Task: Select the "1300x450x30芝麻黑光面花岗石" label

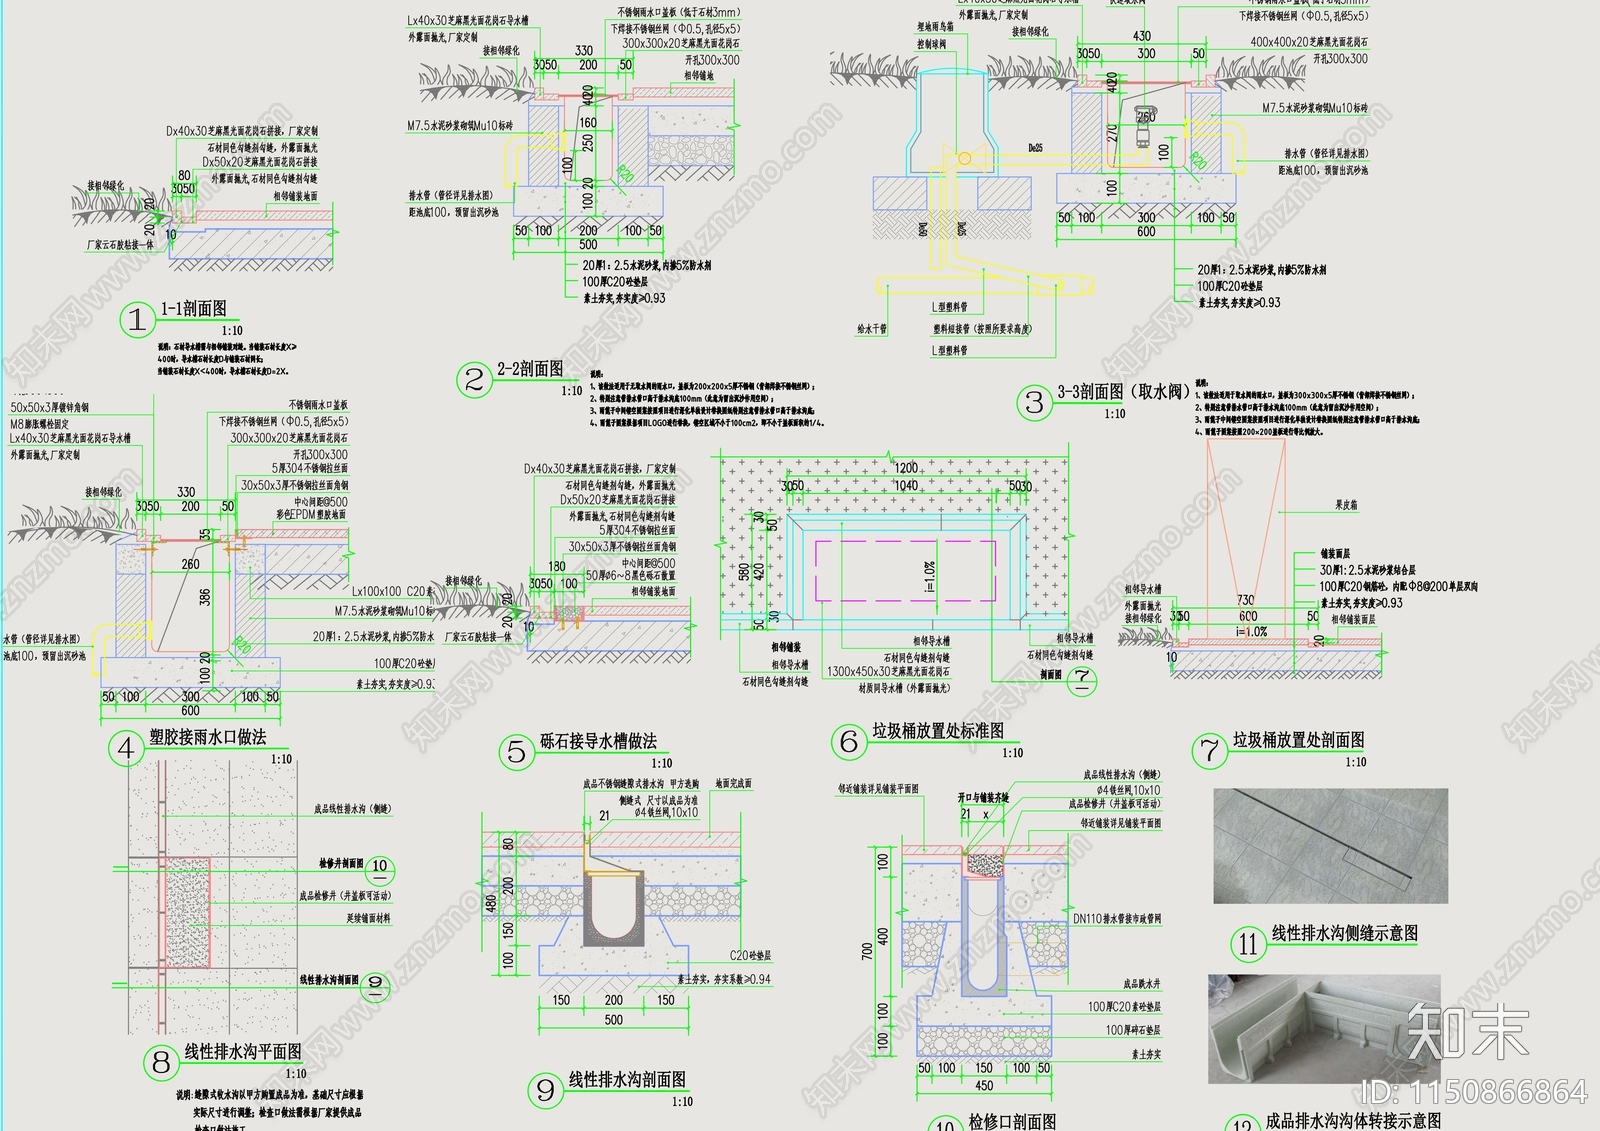Action: (888, 672)
